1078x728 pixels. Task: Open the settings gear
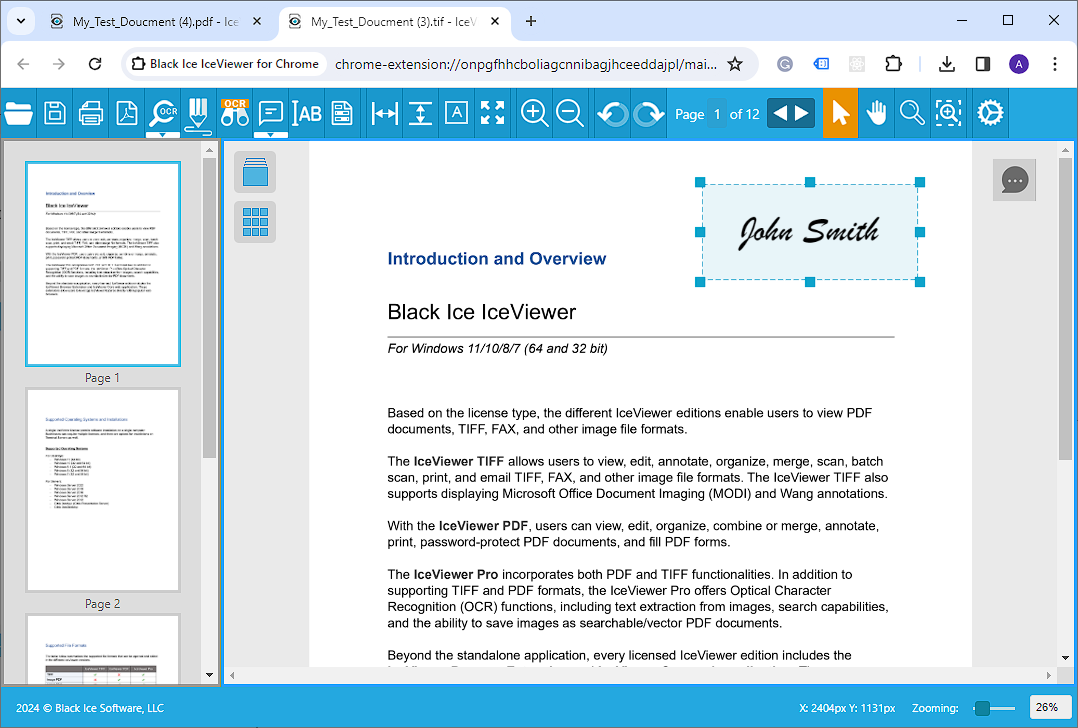990,113
